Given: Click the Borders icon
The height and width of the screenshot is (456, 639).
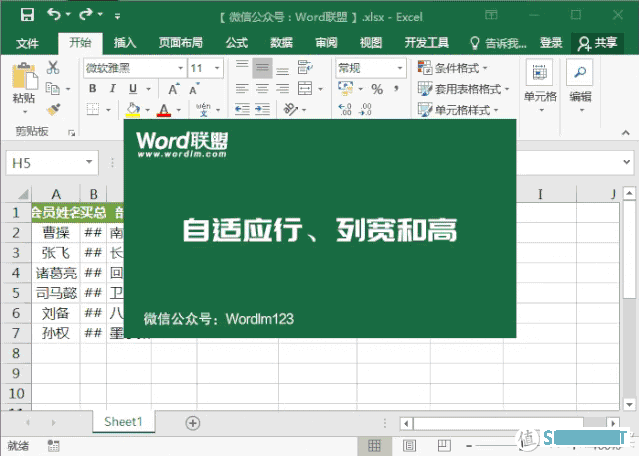Looking at the screenshot, I should (x=93, y=109).
